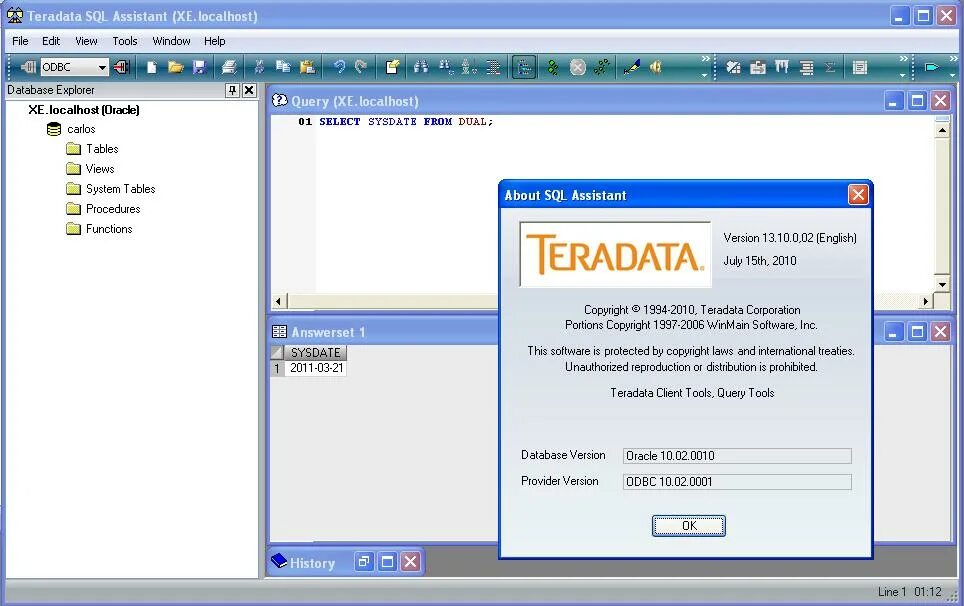Click the SELECT SYSDATE query line
This screenshot has height=606, width=964.
406,122
